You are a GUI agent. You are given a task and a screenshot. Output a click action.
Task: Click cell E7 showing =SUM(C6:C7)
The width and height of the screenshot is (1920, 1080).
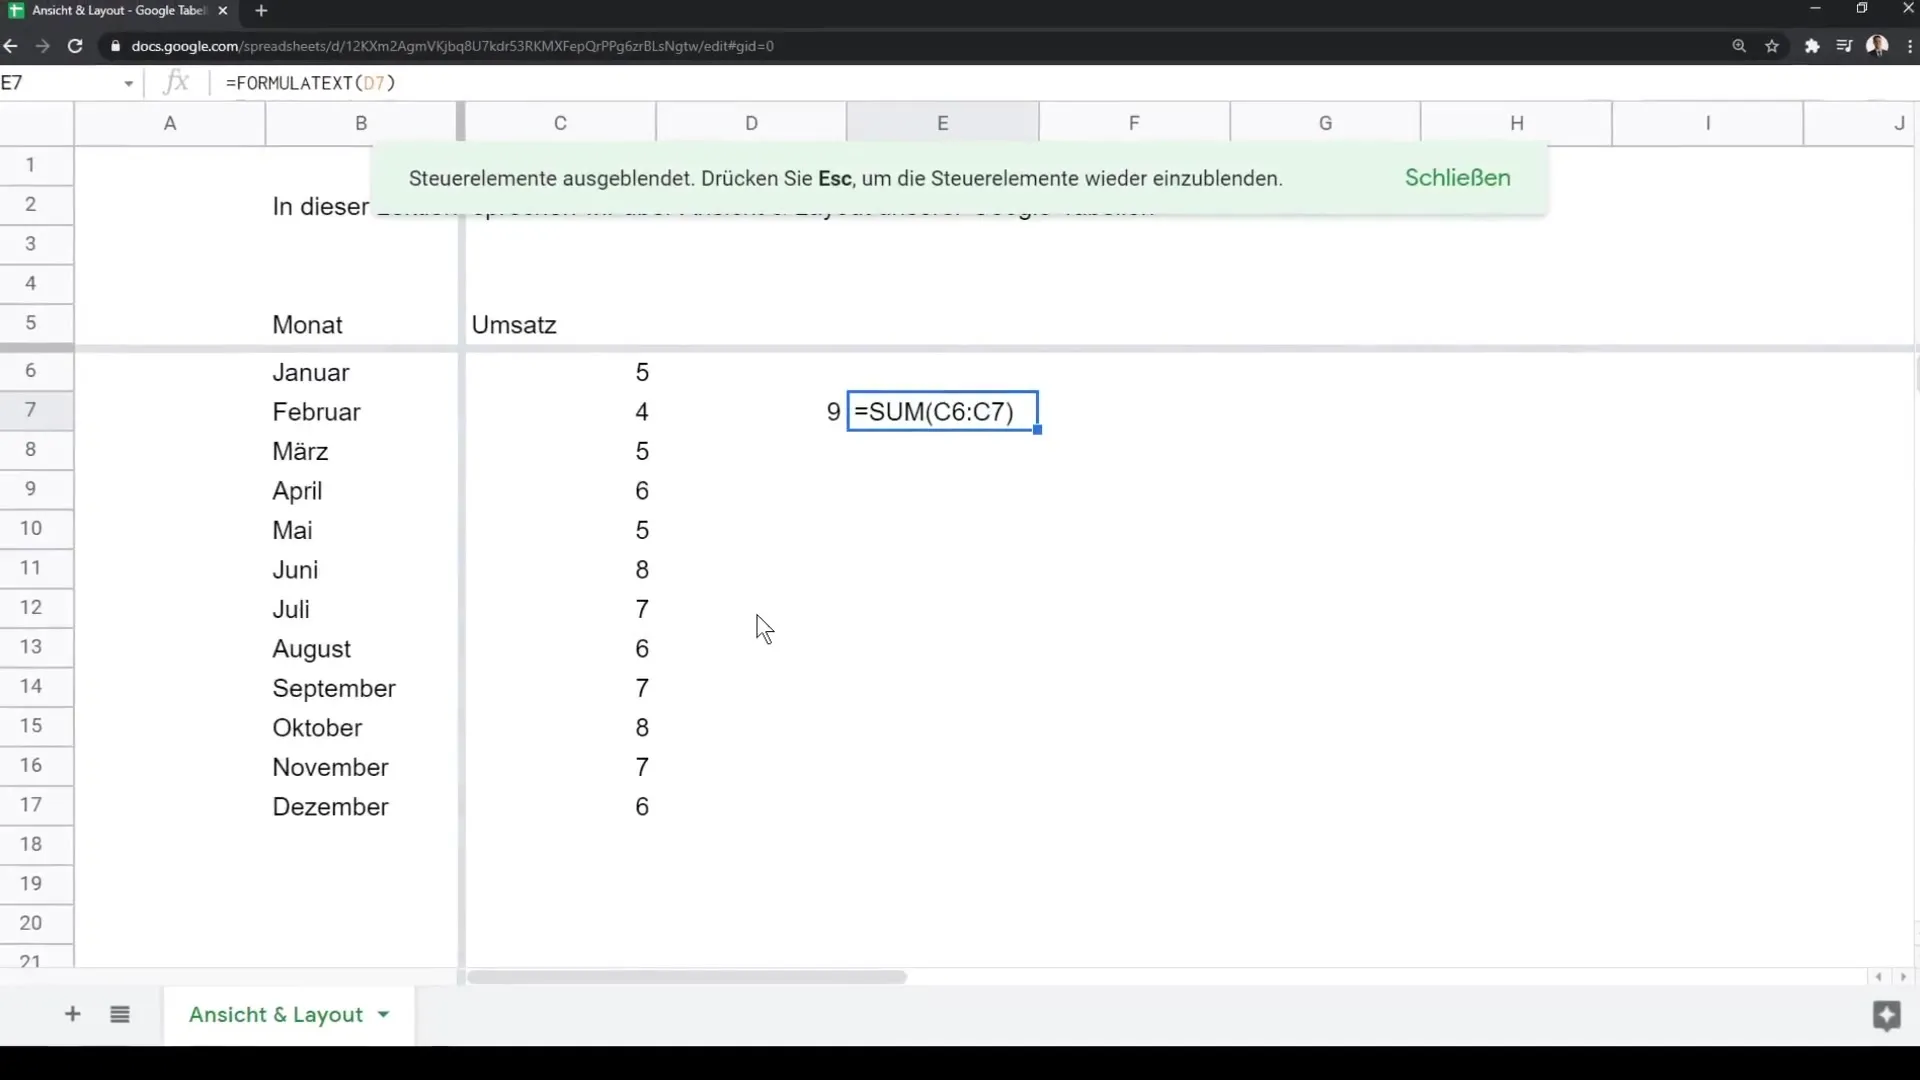pos(942,411)
